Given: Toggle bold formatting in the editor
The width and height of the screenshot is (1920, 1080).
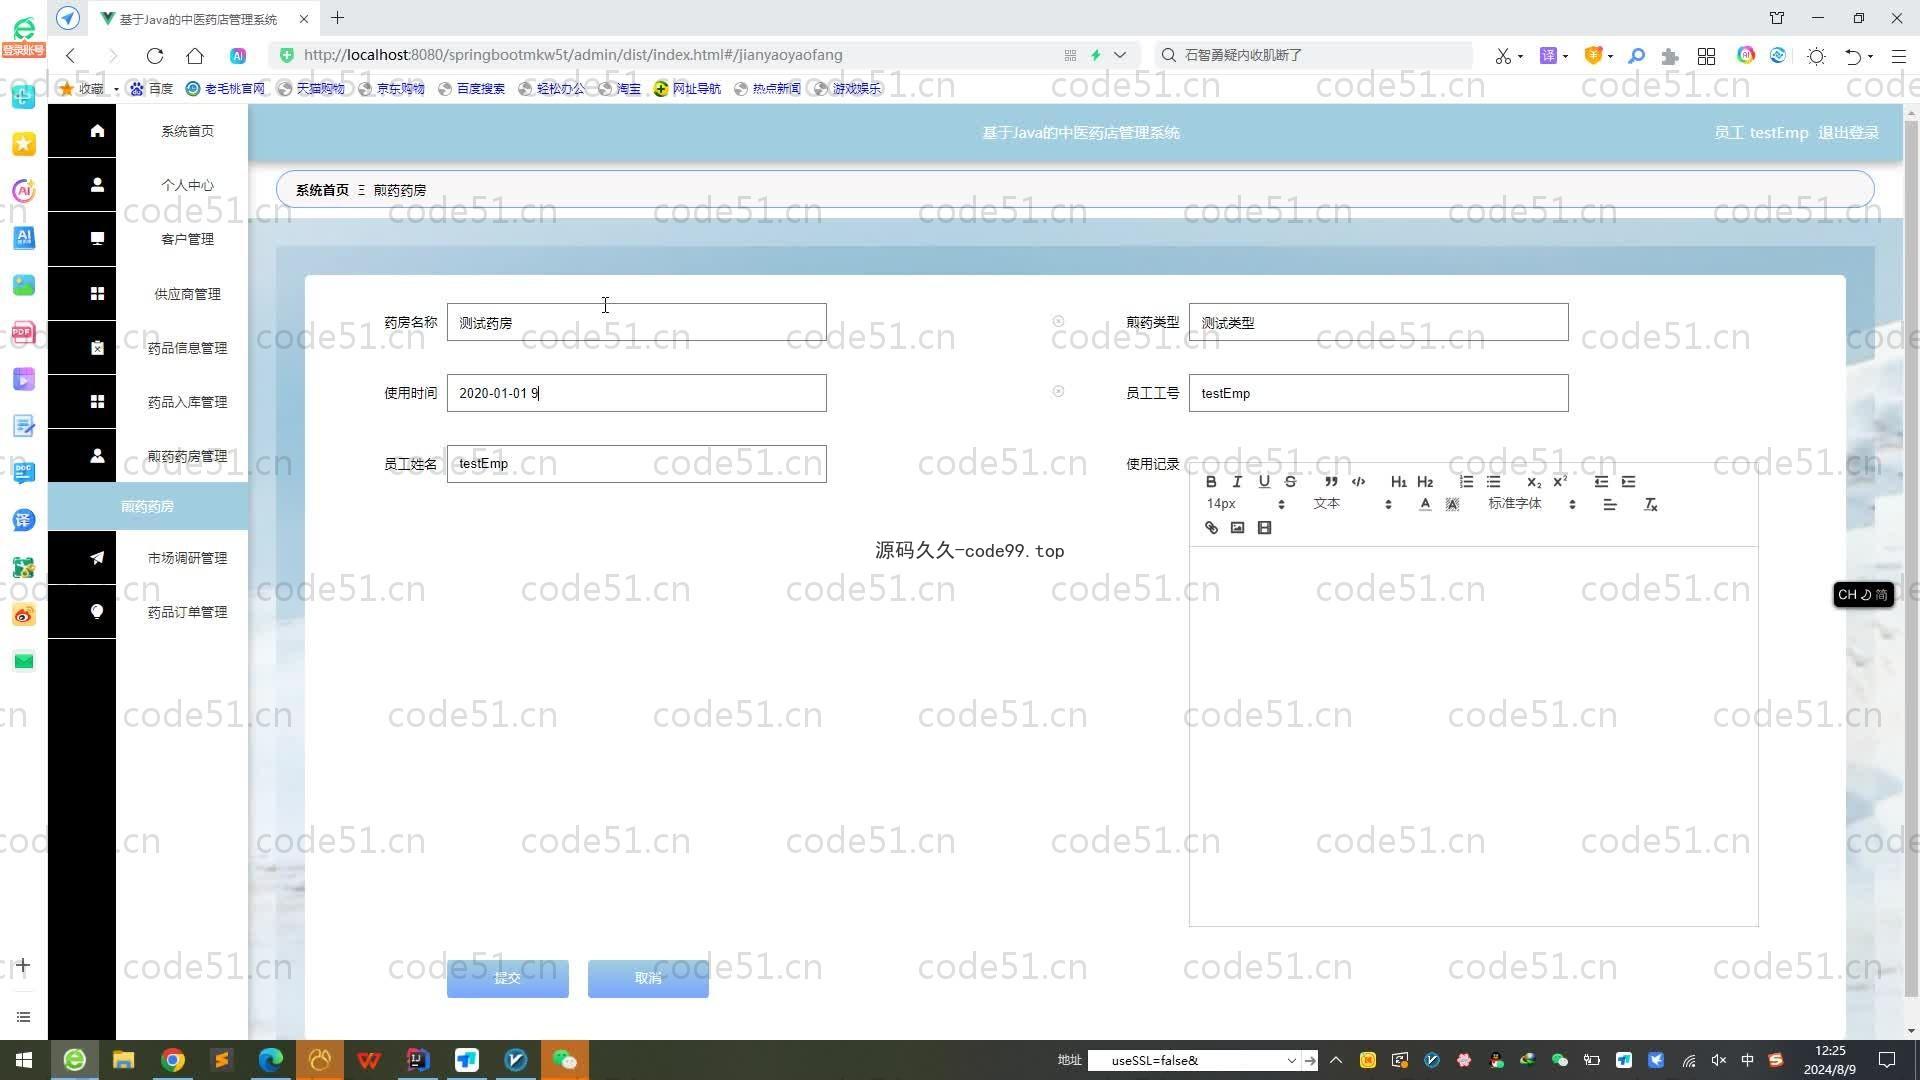Looking at the screenshot, I should pyautogui.click(x=1210, y=482).
